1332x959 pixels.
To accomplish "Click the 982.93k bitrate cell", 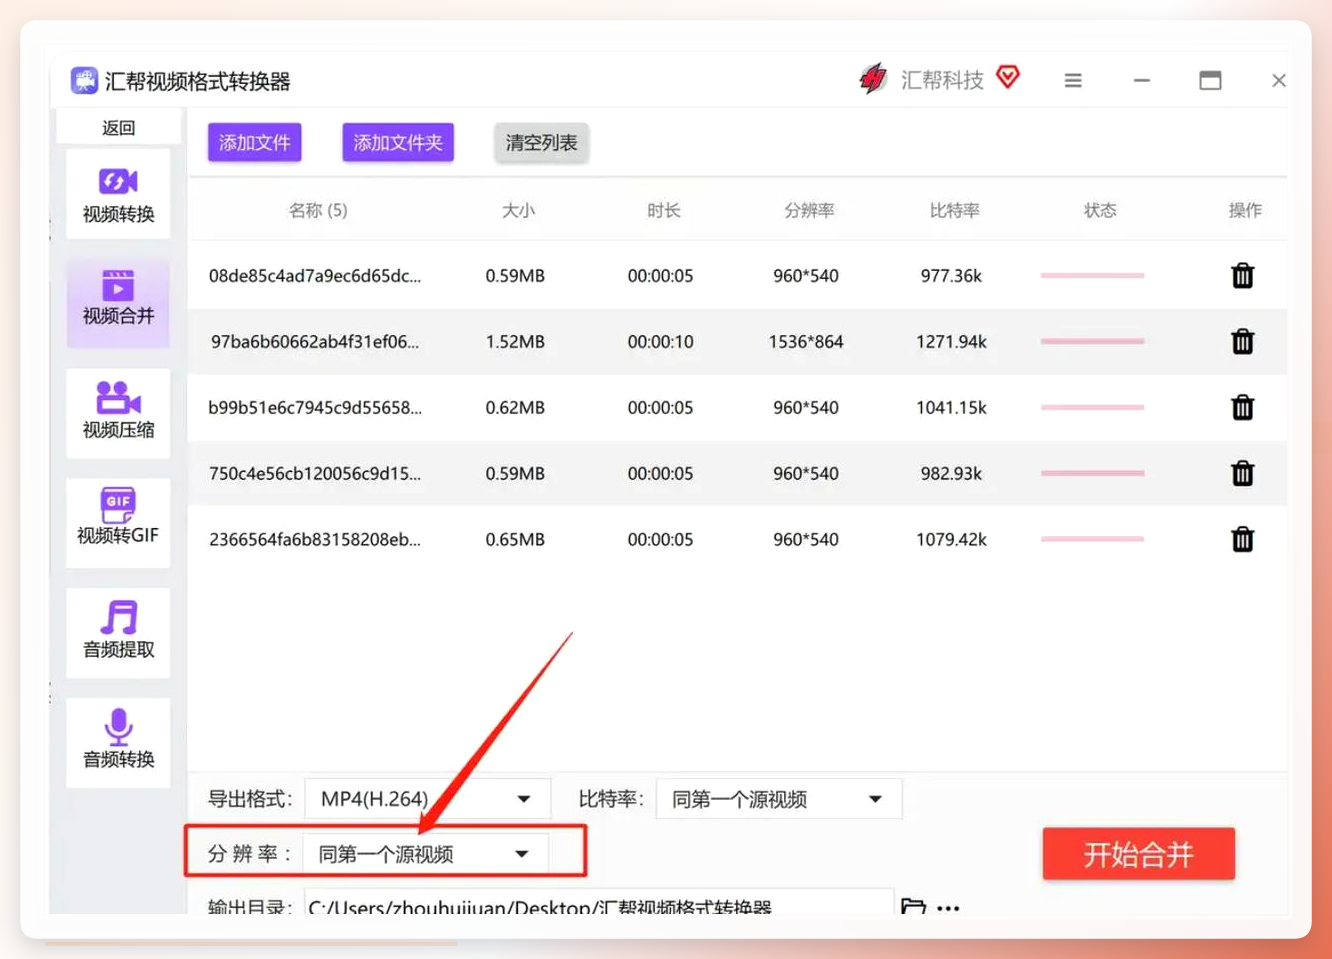I will tap(951, 474).
